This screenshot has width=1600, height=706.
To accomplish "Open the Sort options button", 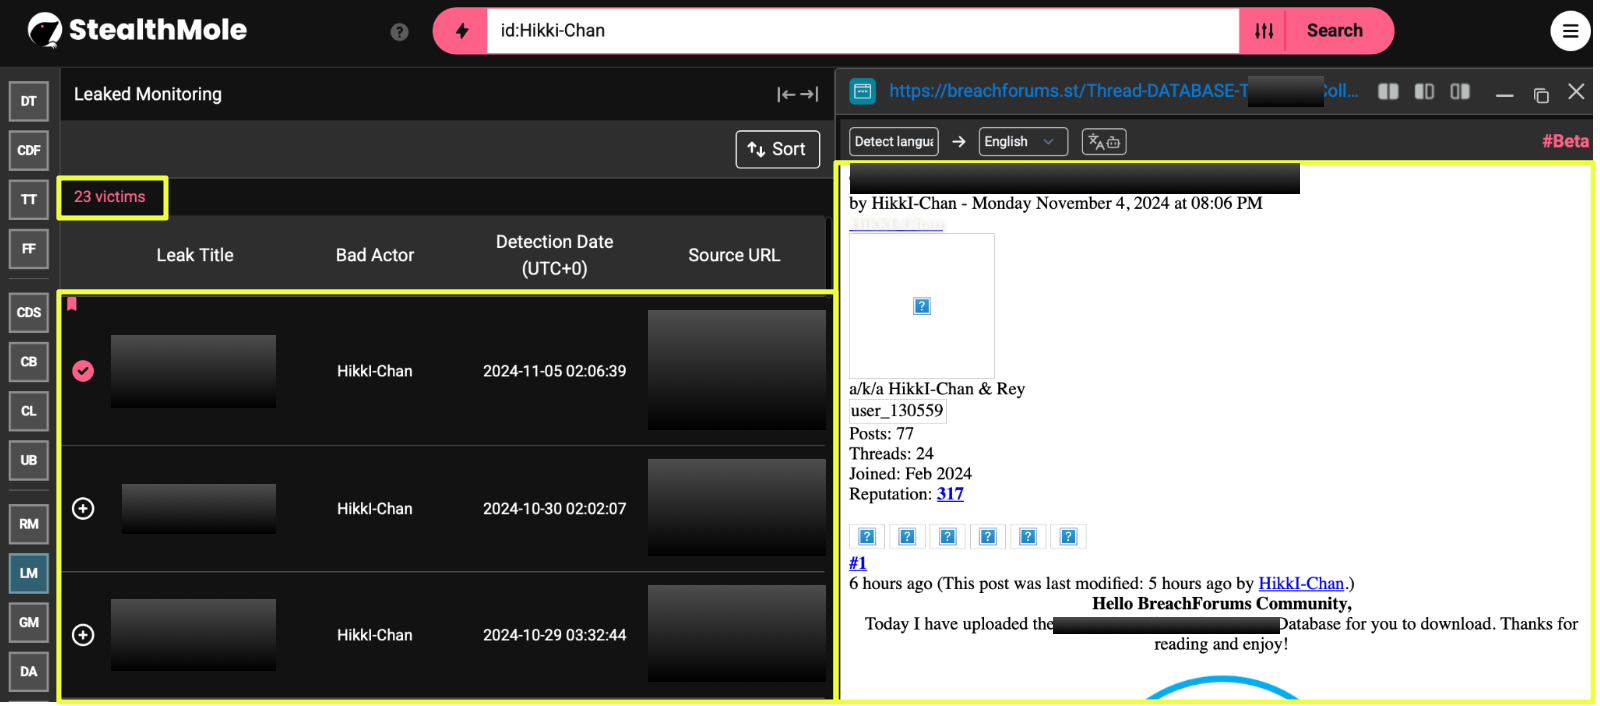I will point(777,149).
